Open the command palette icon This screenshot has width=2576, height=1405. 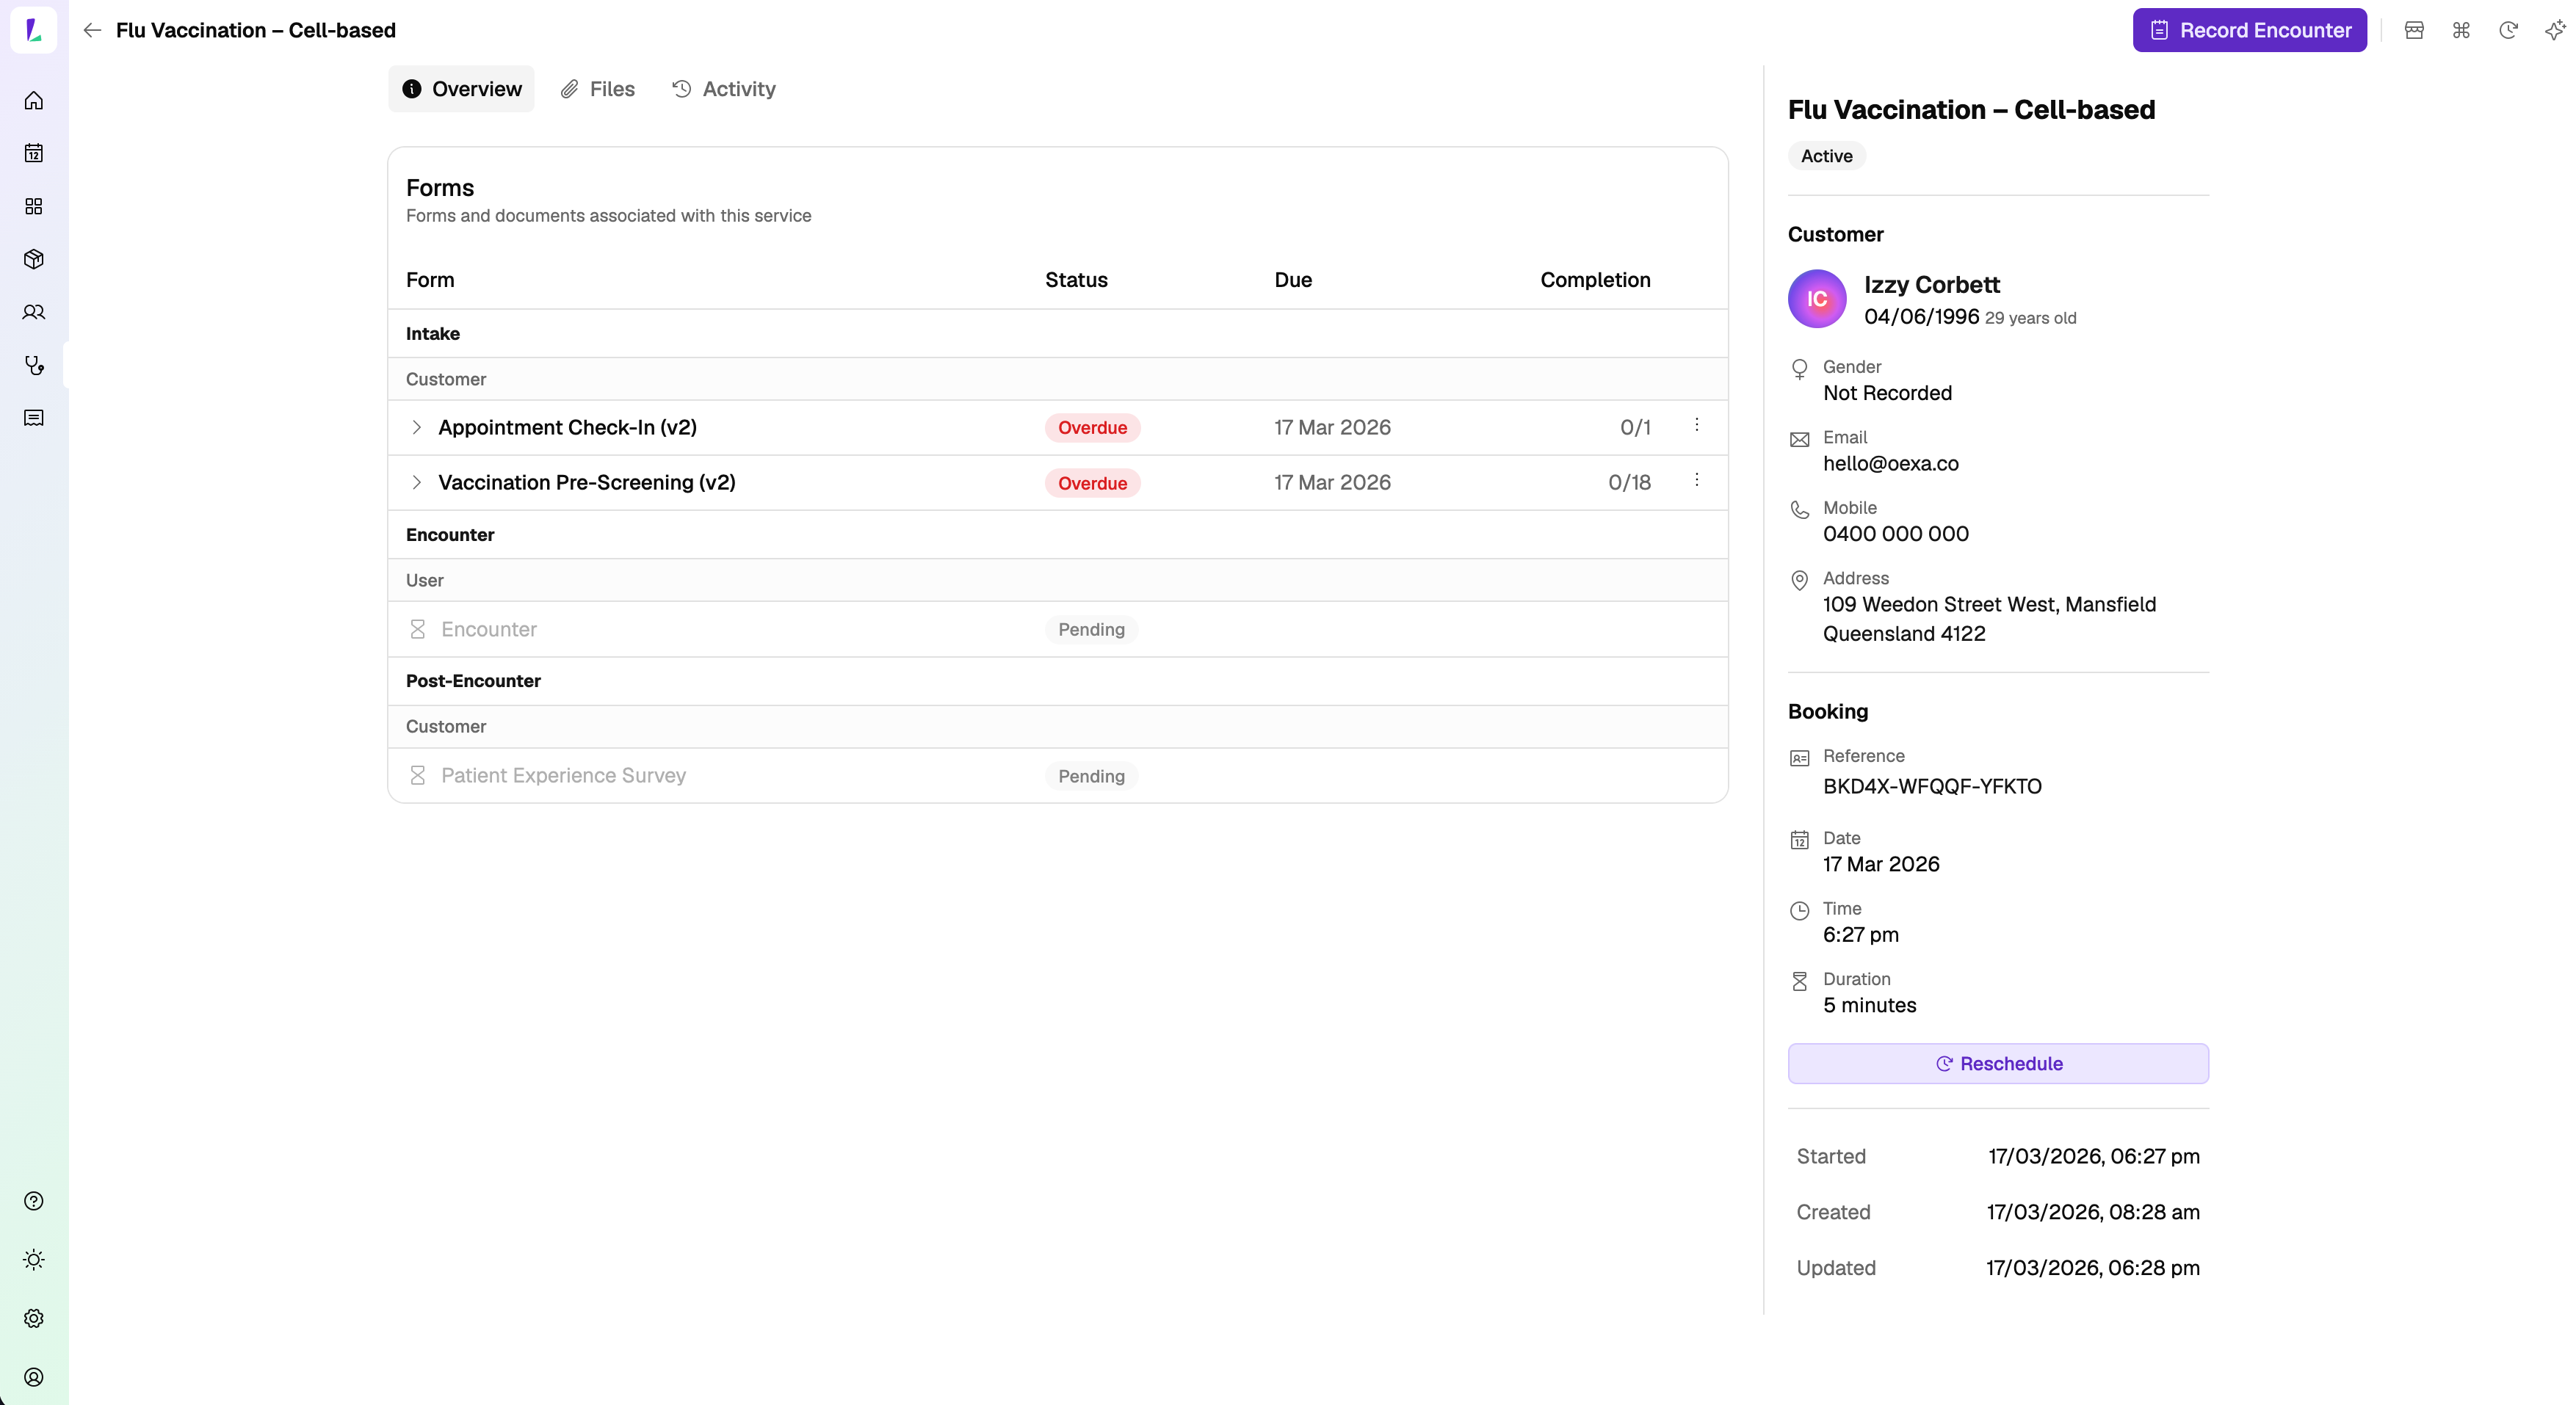(2461, 30)
